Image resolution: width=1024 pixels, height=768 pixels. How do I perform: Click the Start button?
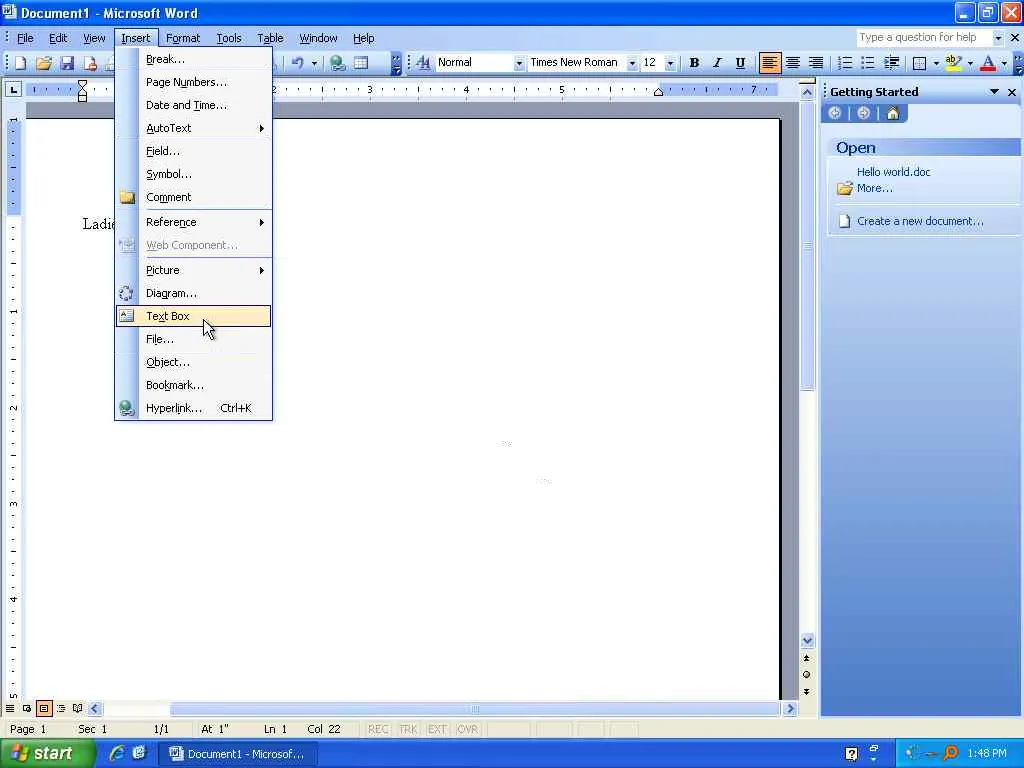click(x=46, y=753)
